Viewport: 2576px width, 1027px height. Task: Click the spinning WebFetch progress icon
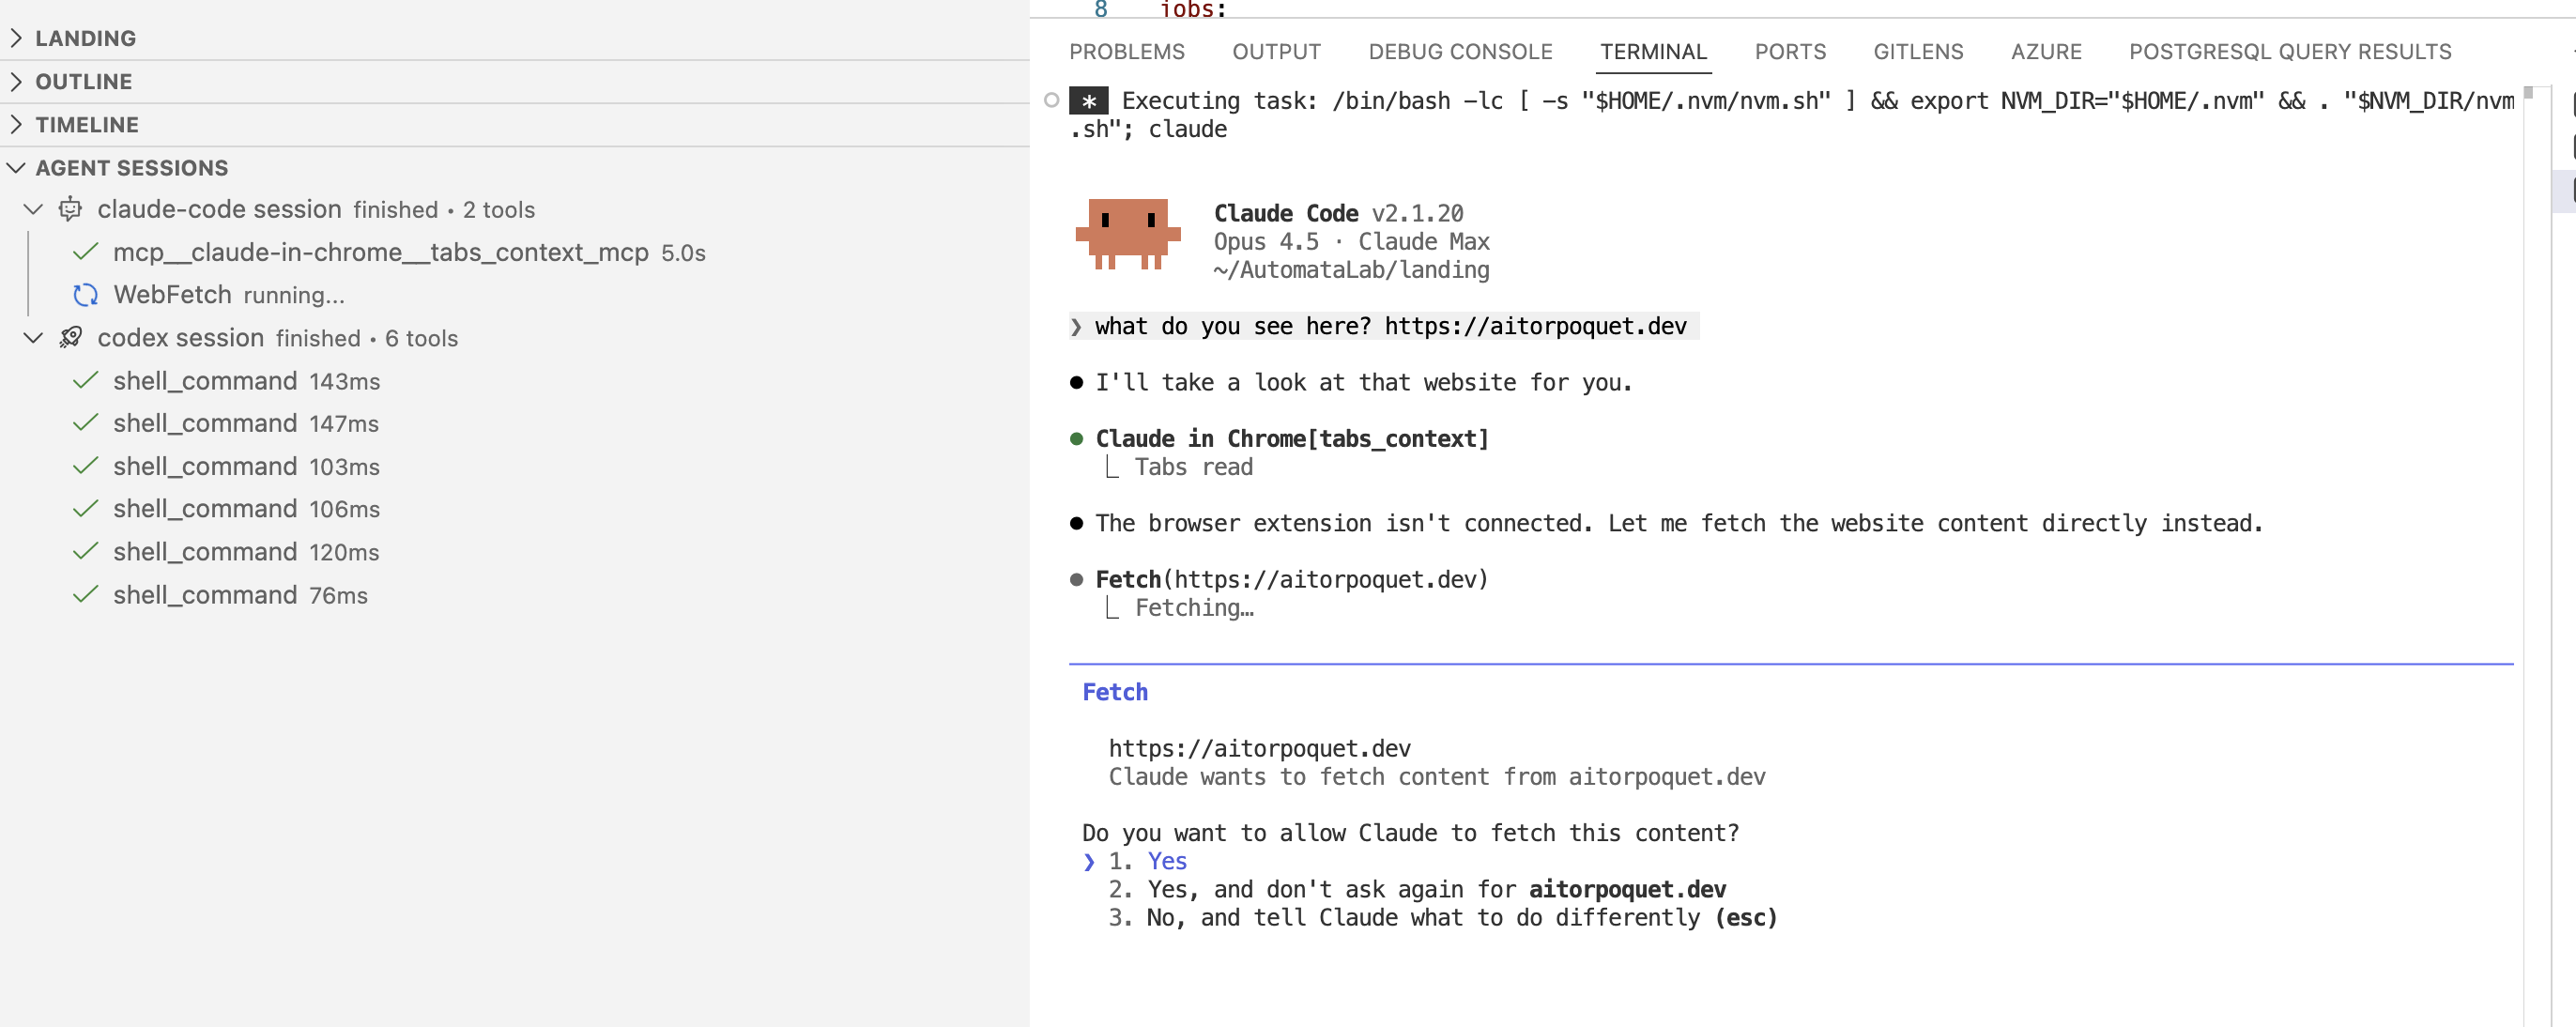(86, 295)
